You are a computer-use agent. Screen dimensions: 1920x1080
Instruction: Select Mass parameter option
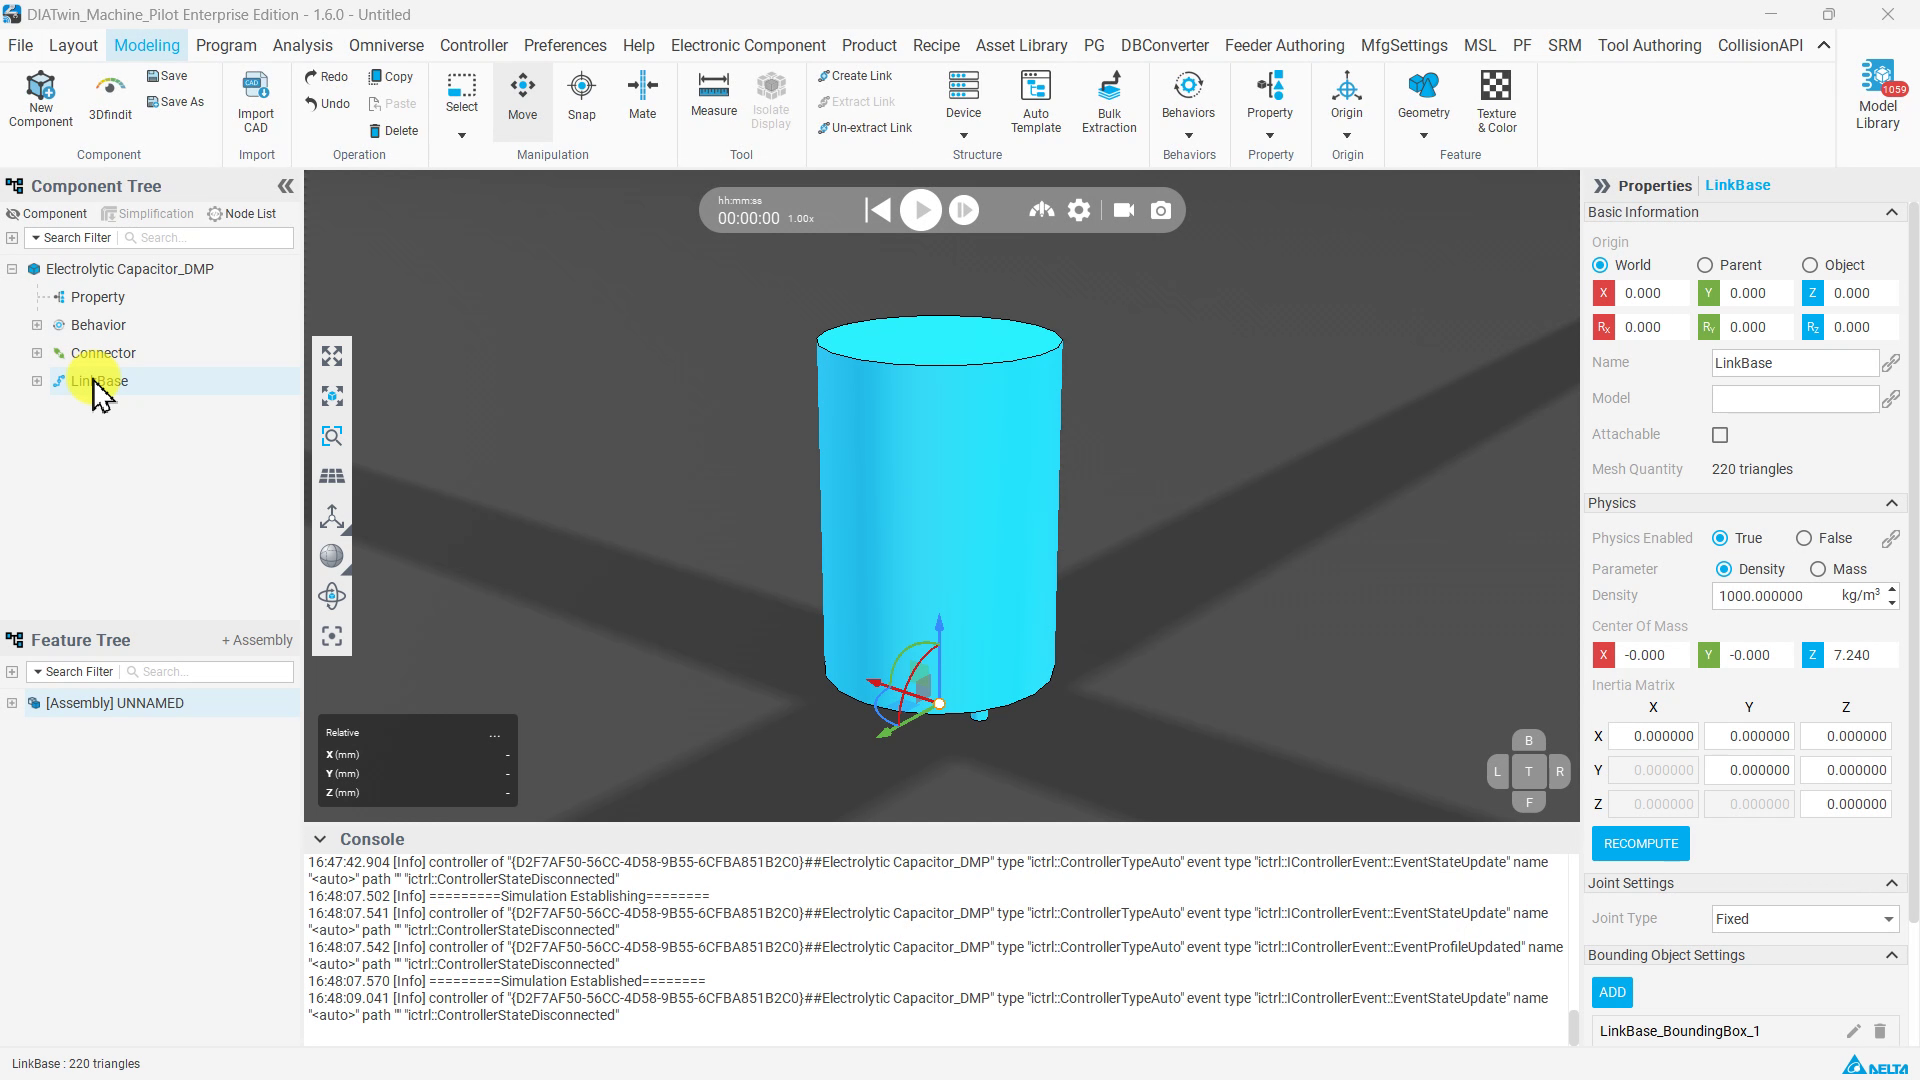pos(1818,569)
